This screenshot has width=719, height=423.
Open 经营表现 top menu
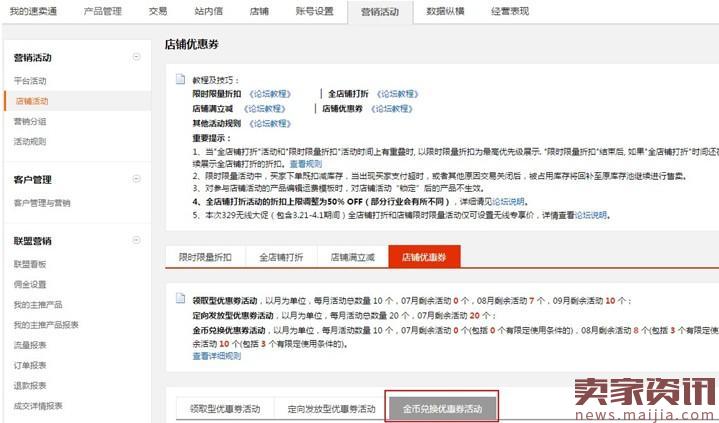pos(510,11)
